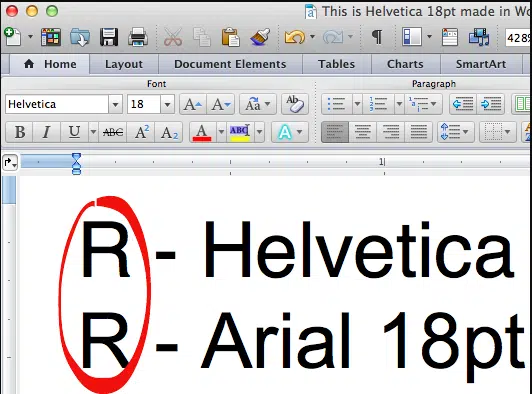Apply the red font color swatch
532x394 pixels.
coord(202,132)
